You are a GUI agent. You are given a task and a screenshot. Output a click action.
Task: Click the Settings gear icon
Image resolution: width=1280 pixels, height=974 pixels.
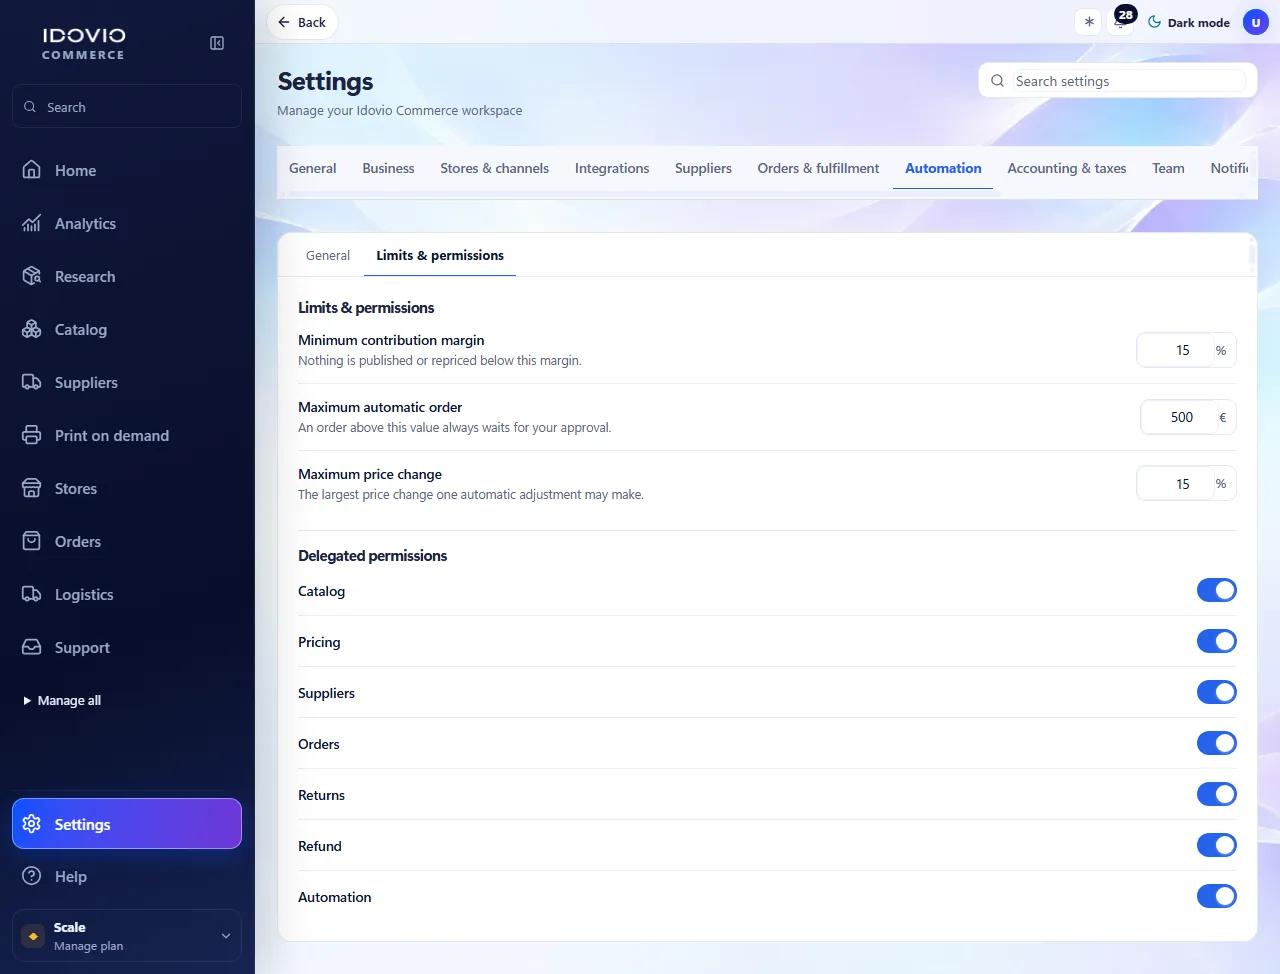[x=32, y=824]
